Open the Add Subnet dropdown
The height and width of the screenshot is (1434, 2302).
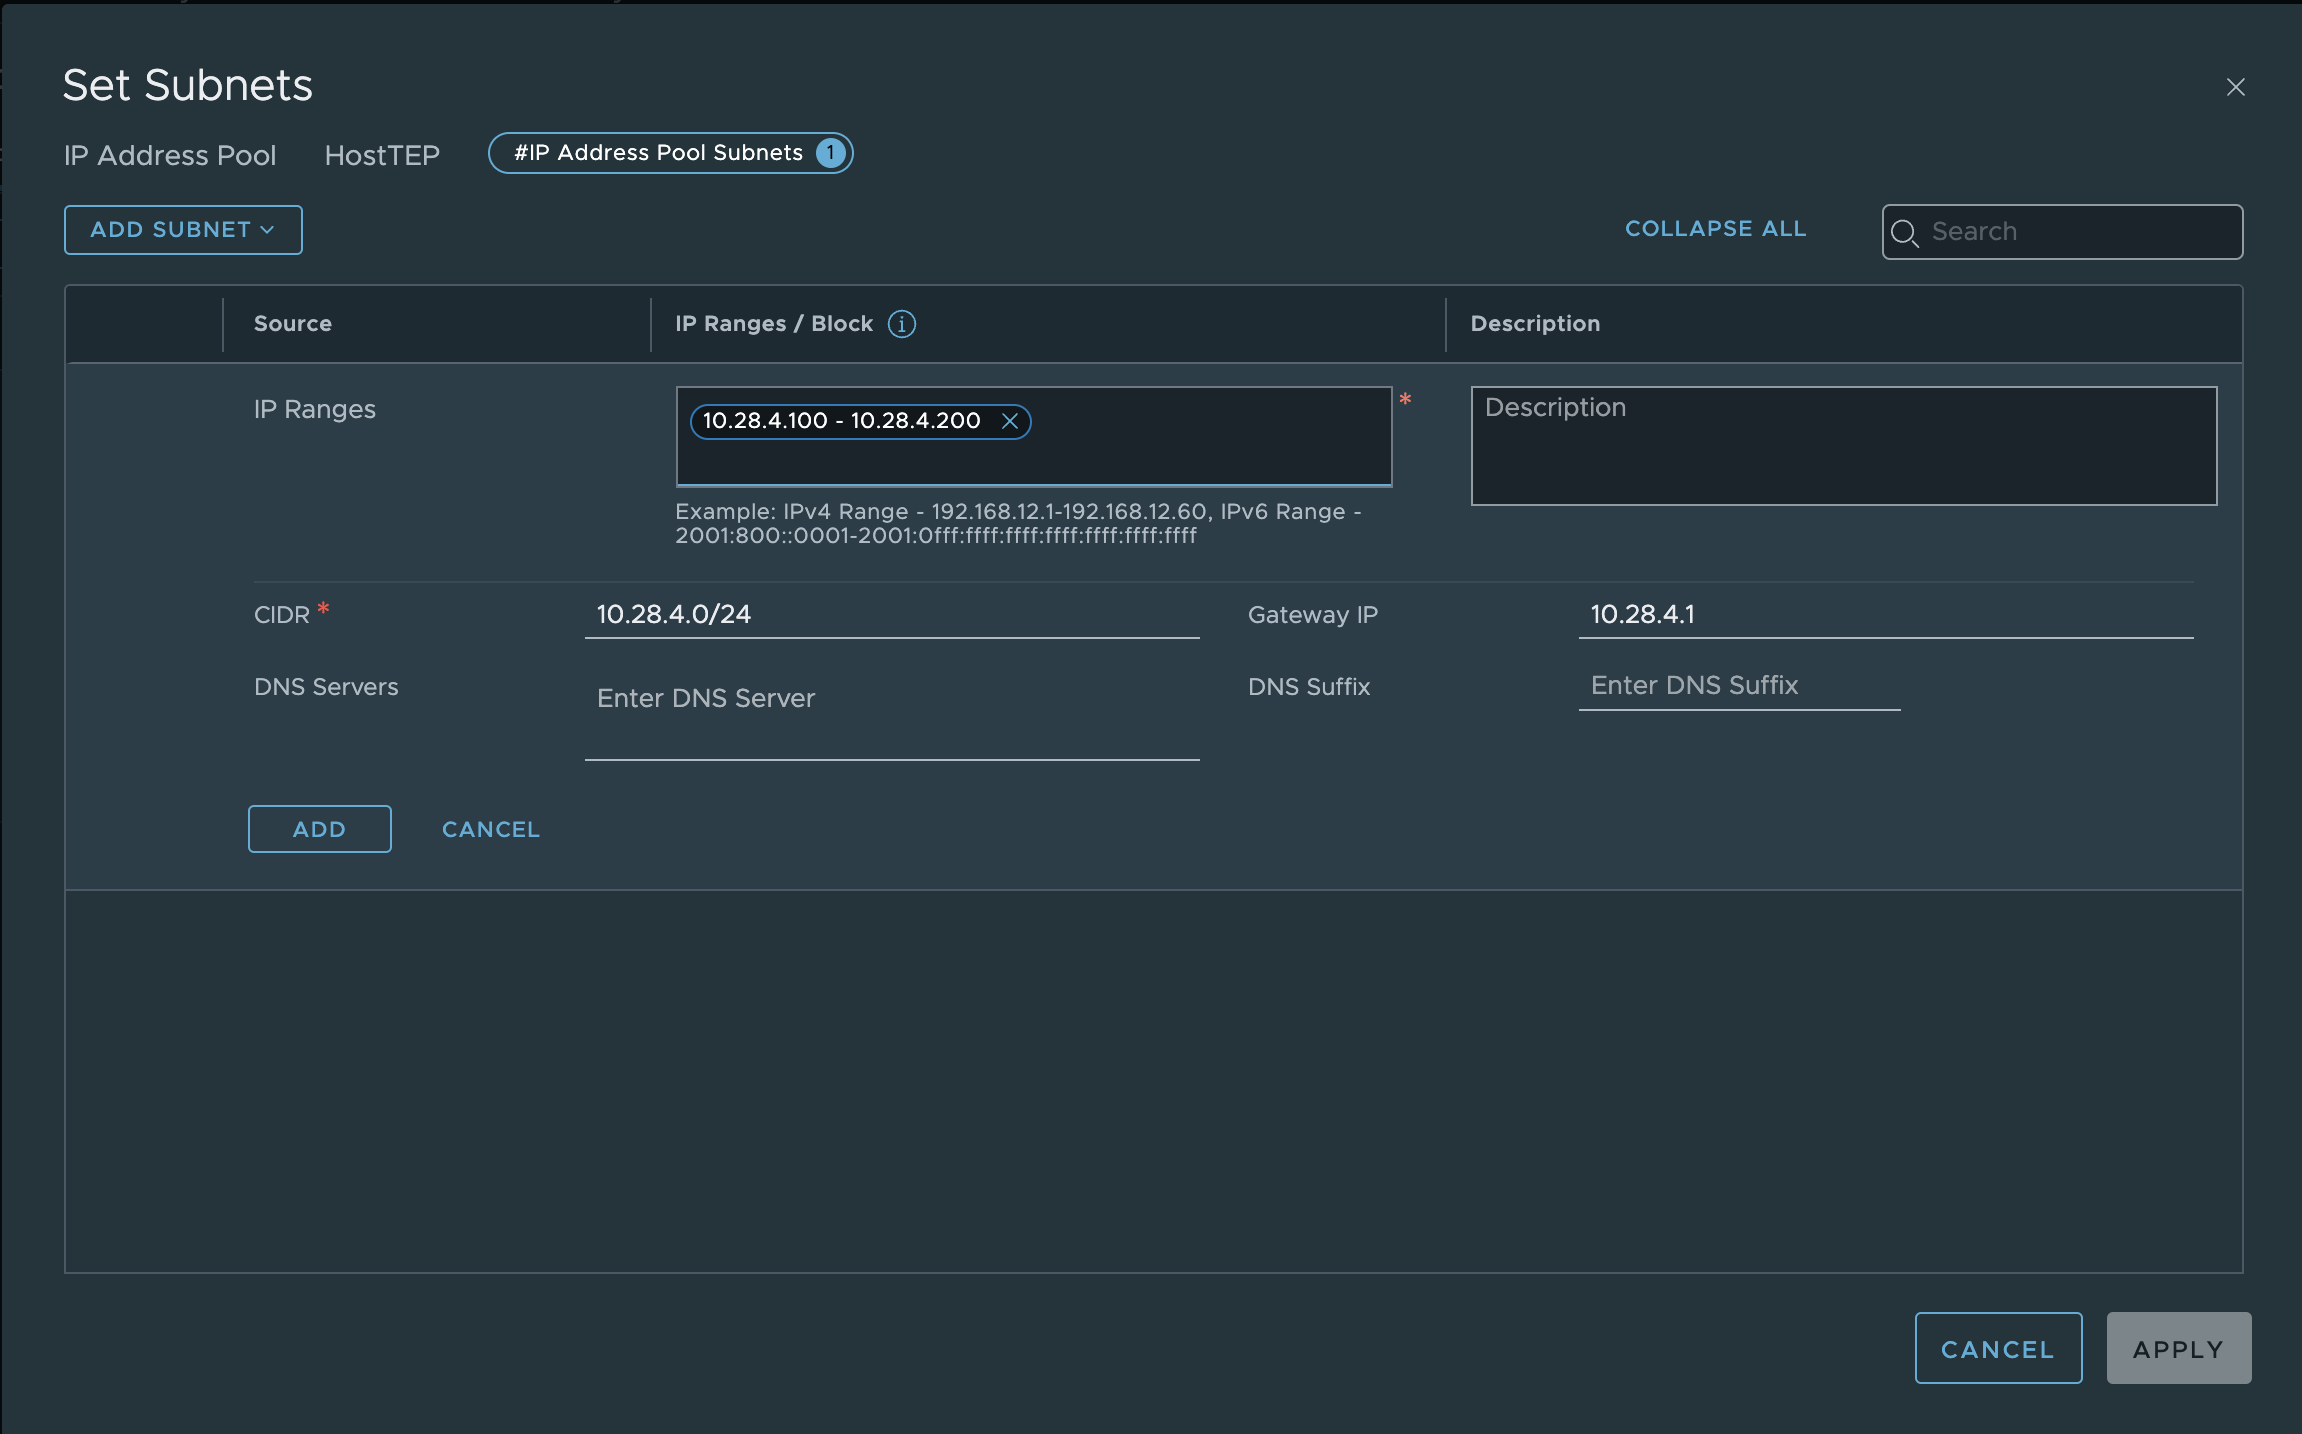coord(183,230)
